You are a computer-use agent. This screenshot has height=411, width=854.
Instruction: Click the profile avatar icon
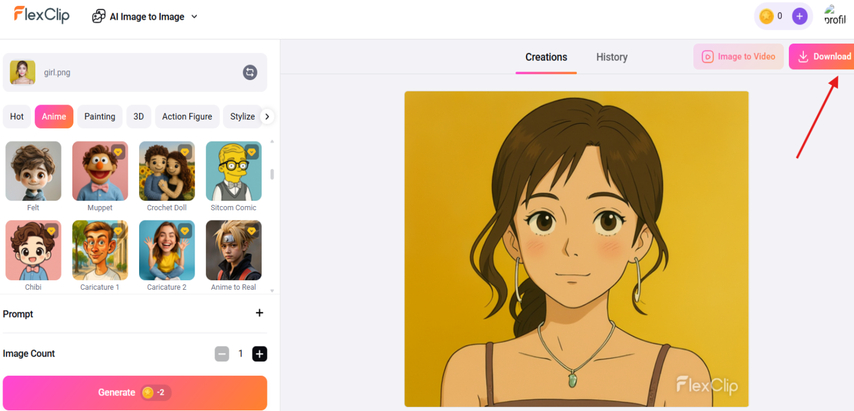[834, 16]
